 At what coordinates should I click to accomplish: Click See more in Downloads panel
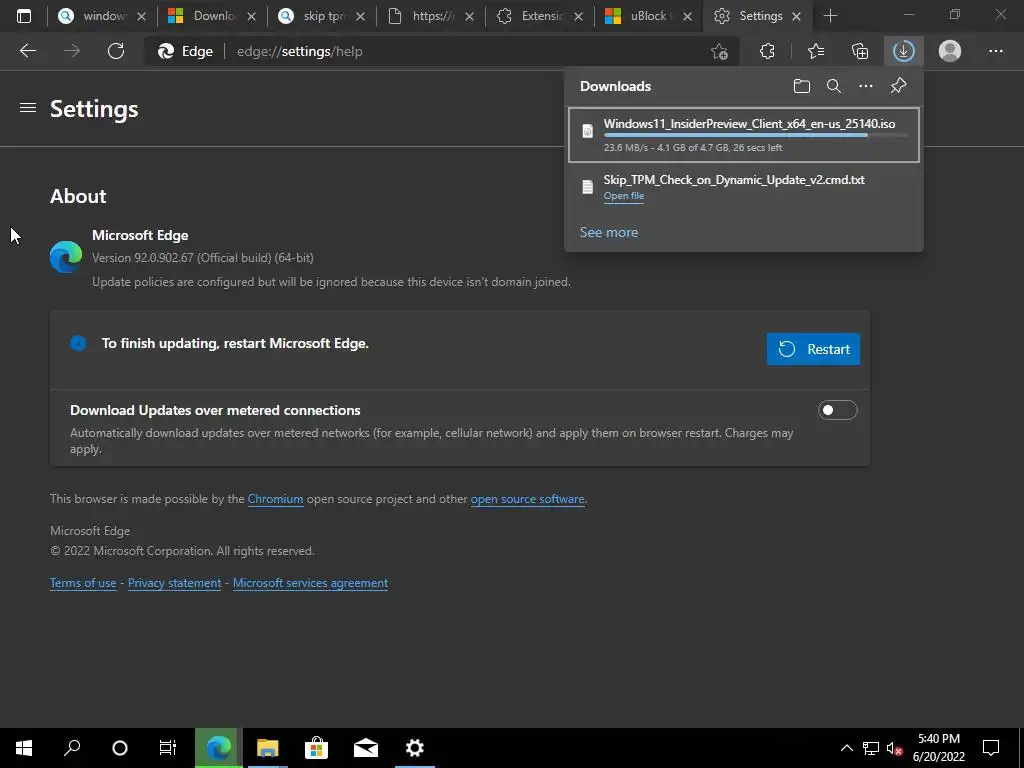pyautogui.click(x=609, y=232)
